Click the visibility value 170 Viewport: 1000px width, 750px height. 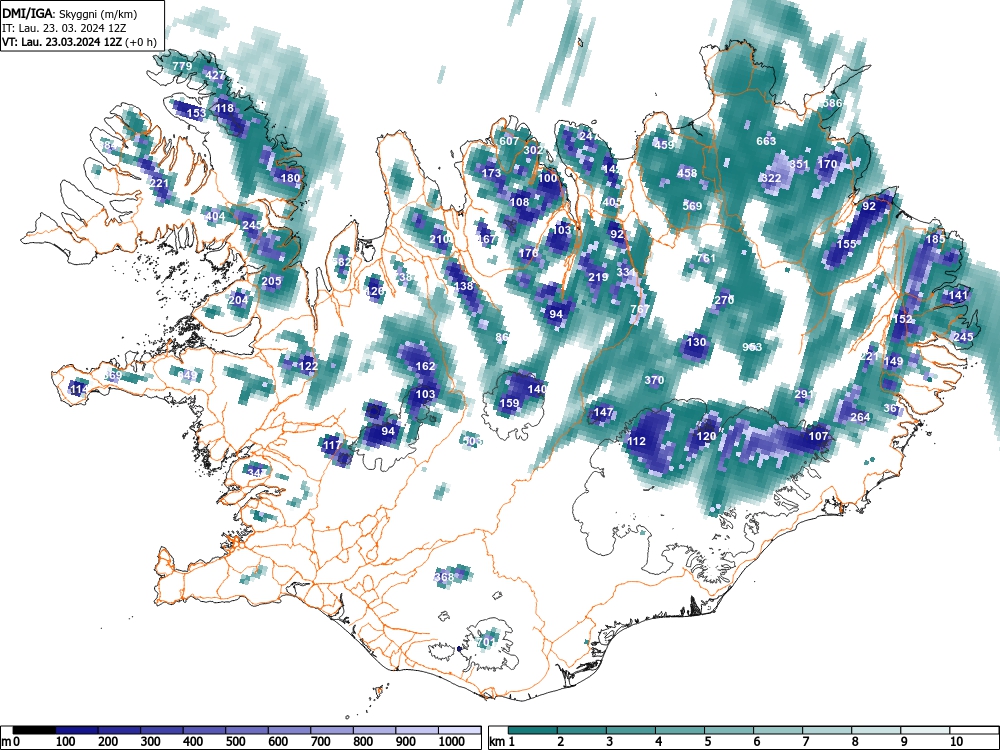[x=827, y=165]
